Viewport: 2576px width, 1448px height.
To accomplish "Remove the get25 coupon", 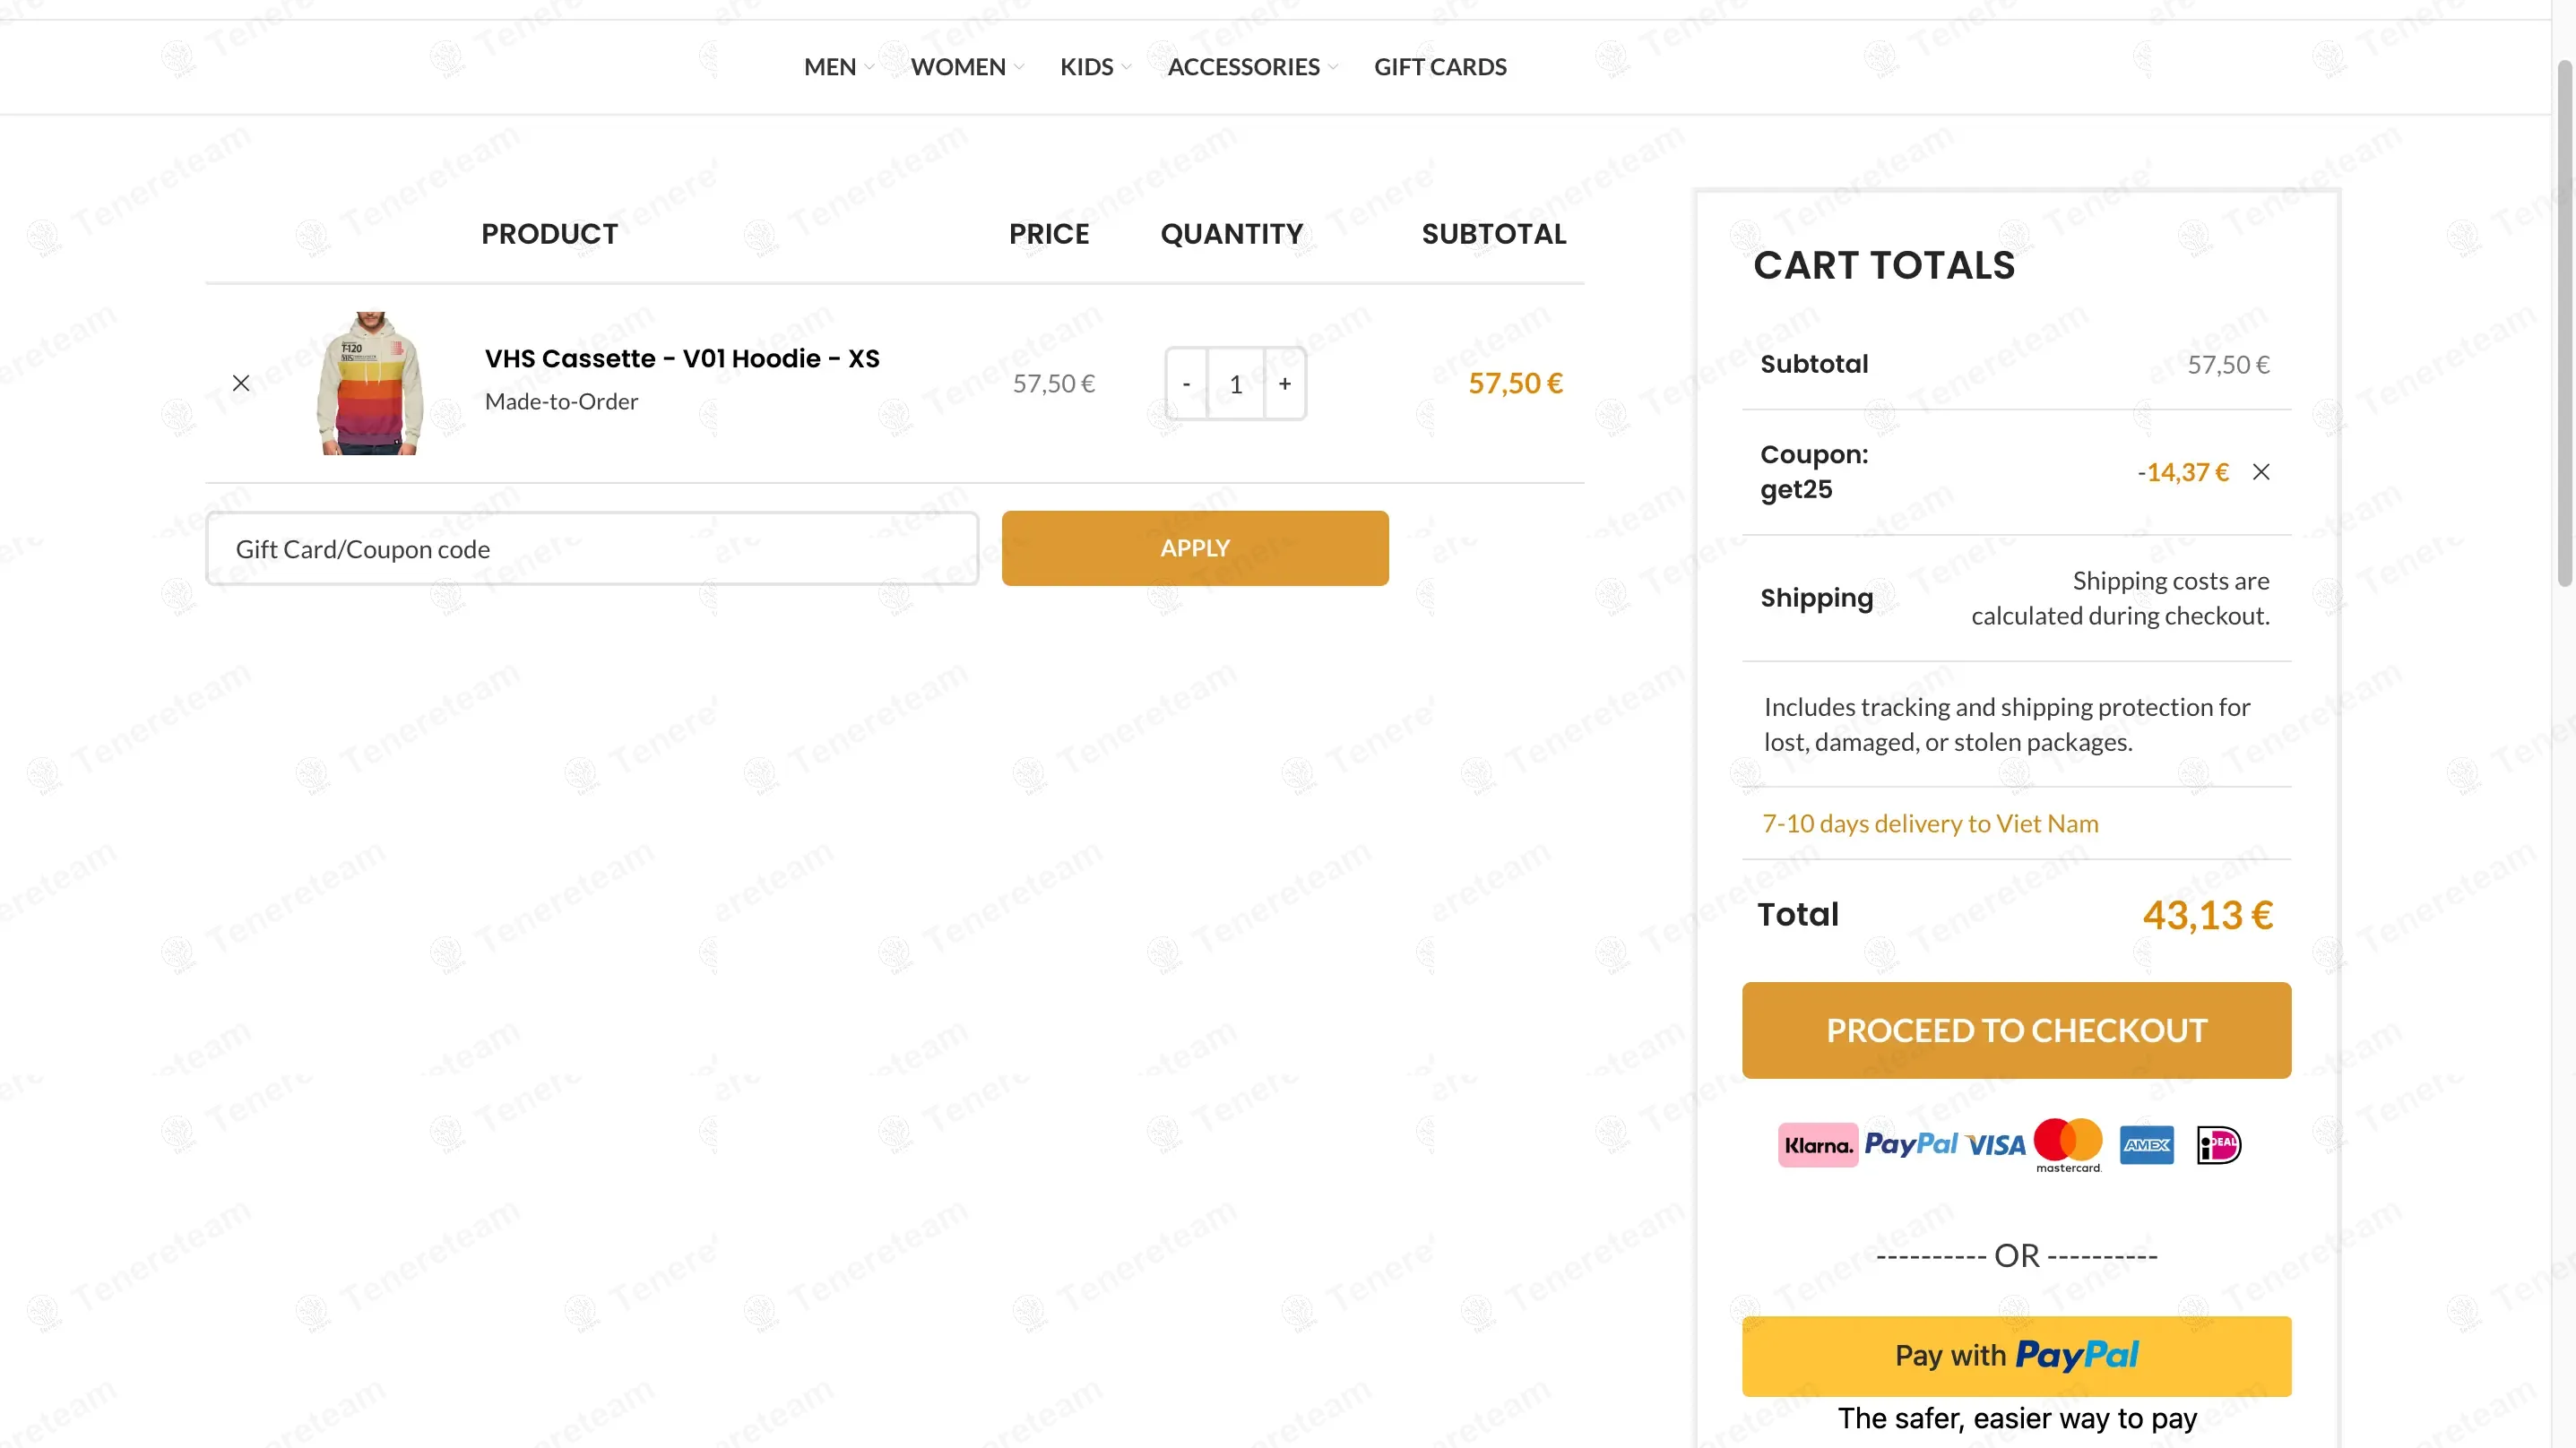I will tap(2261, 472).
